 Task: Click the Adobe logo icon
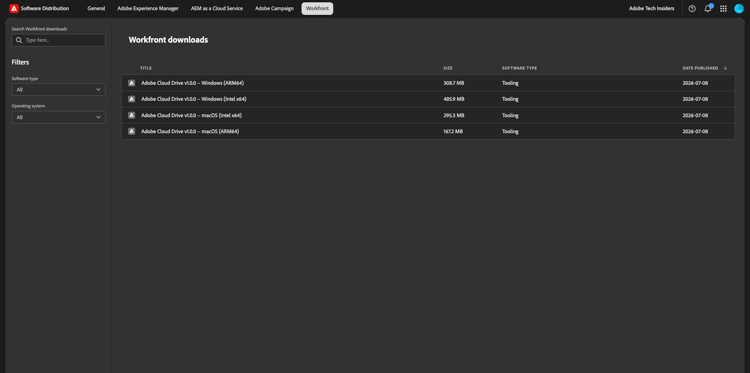click(x=14, y=9)
